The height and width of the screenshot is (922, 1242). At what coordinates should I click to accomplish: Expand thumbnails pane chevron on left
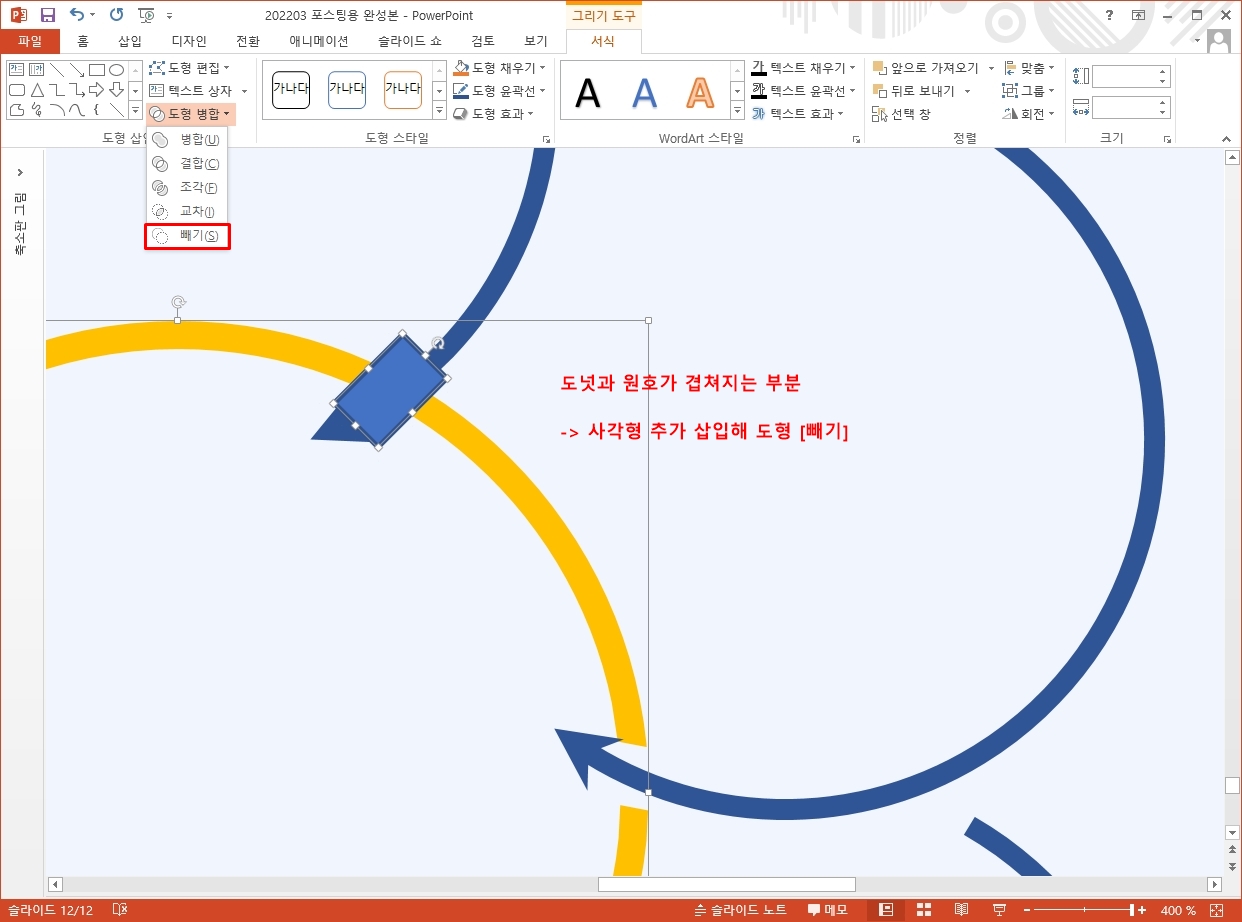click(x=20, y=173)
